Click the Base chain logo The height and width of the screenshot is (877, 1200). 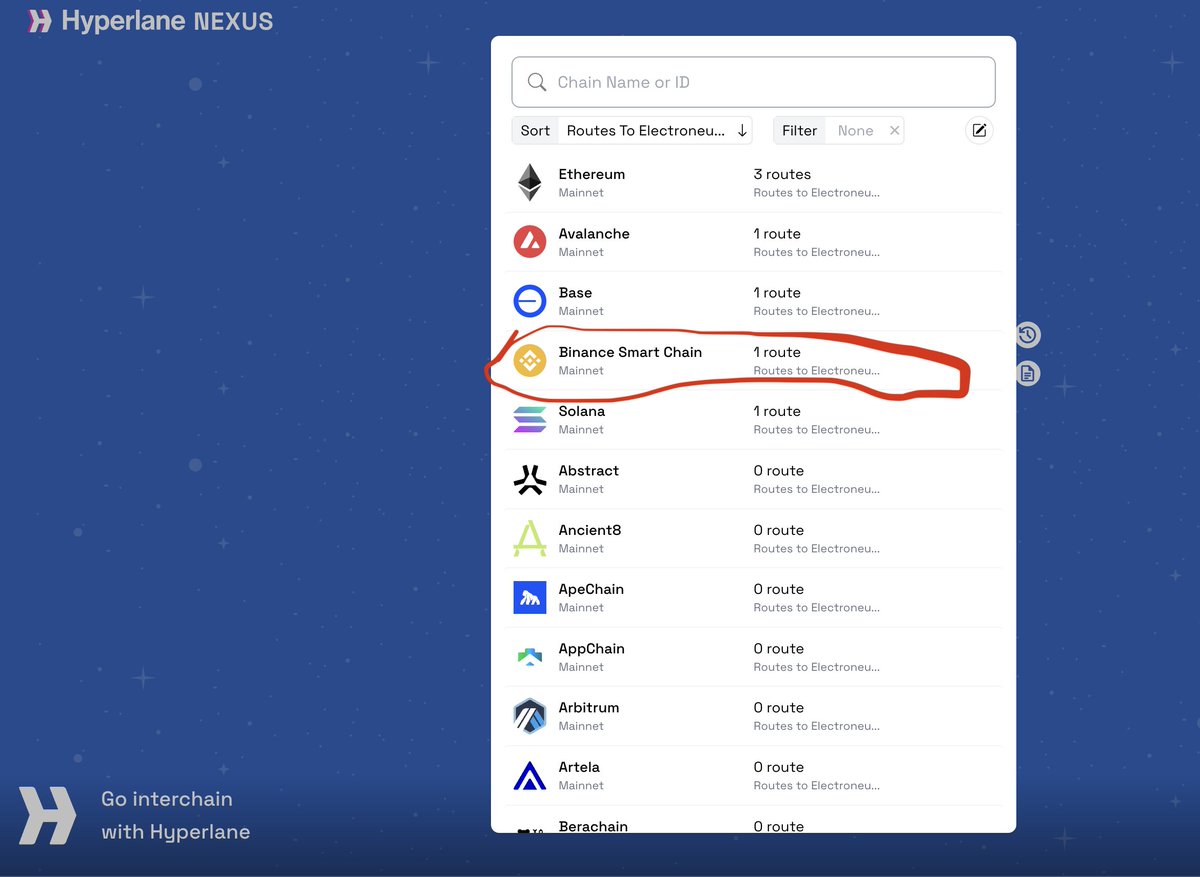click(529, 301)
